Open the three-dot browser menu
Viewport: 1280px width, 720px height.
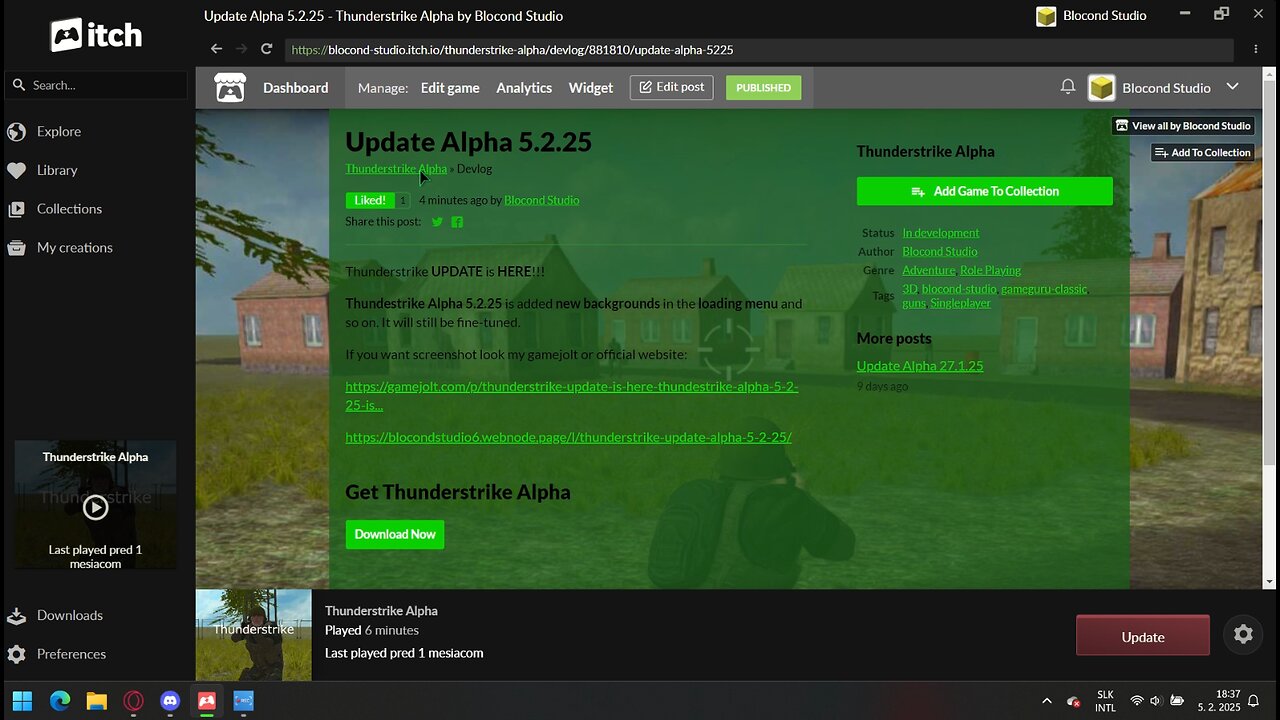click(x=1256, y=49)
